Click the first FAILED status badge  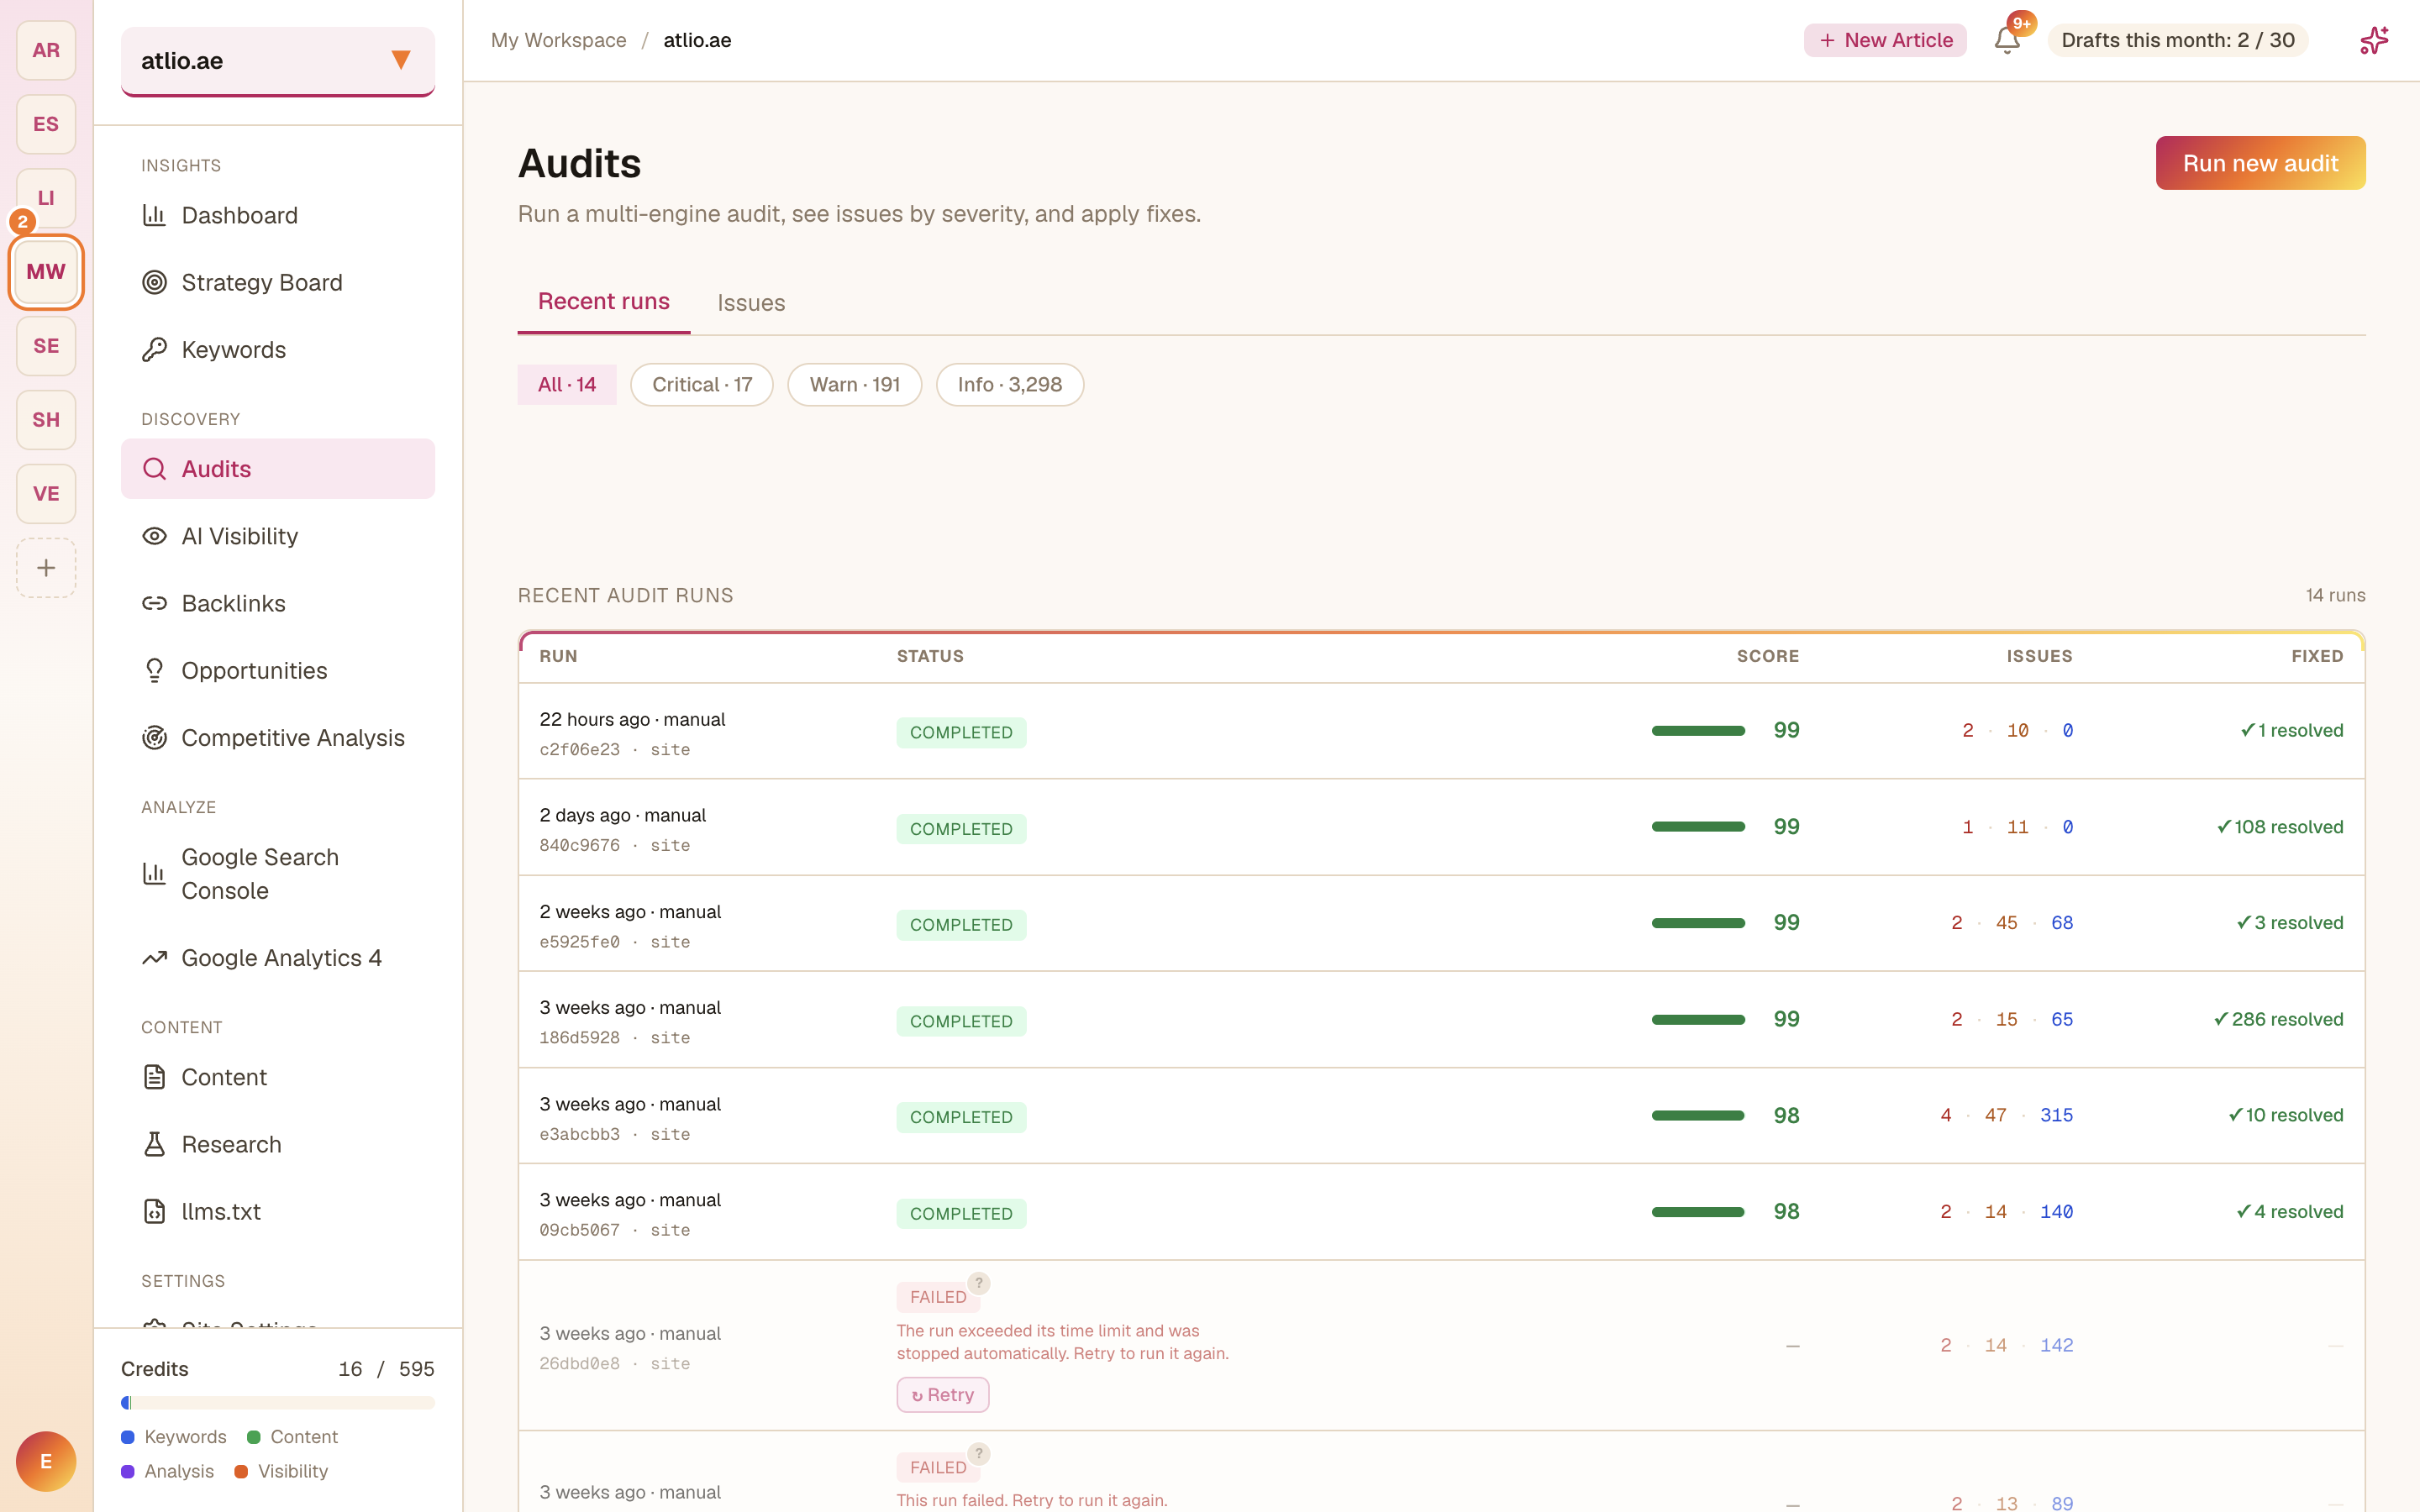[x=937, y=1297]
